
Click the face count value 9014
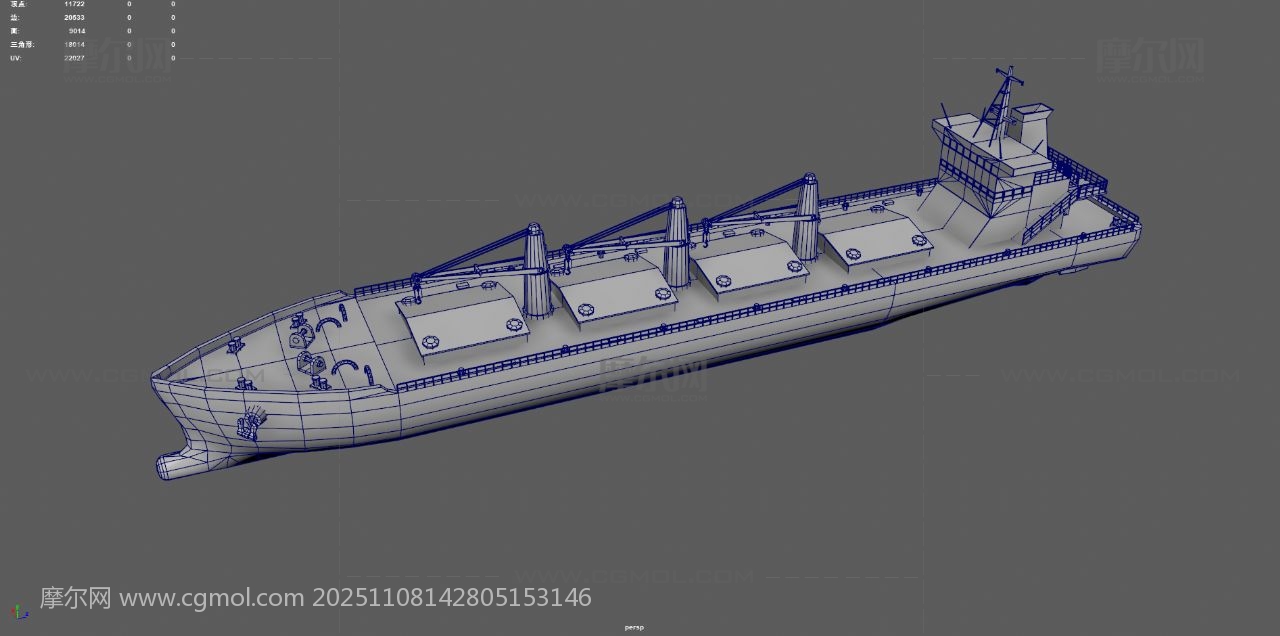point(77,31)
